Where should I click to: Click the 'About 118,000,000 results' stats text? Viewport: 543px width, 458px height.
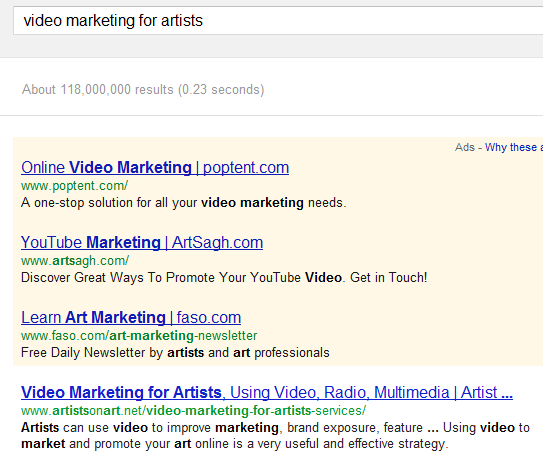click(x=143, y=90)
